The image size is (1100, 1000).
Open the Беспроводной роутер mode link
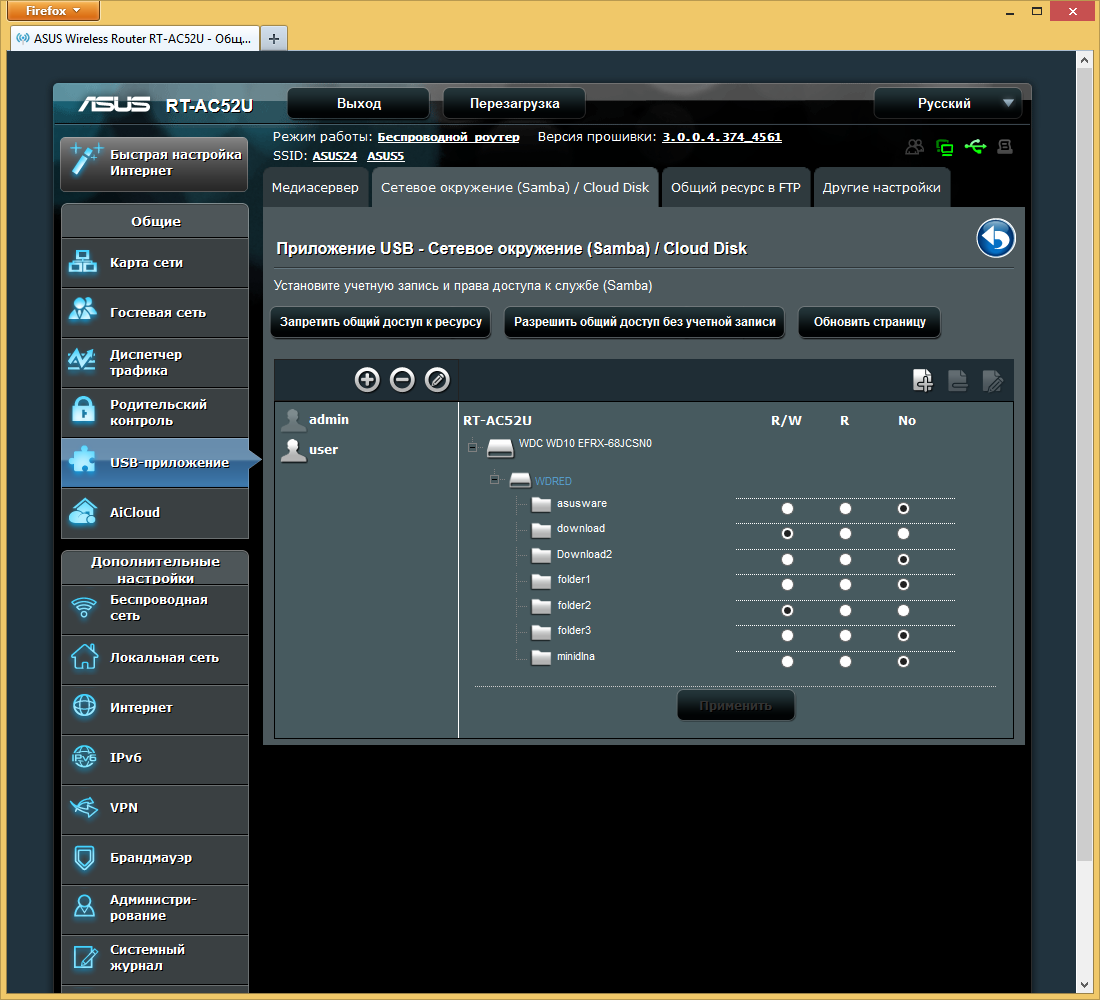click(448, 138)
